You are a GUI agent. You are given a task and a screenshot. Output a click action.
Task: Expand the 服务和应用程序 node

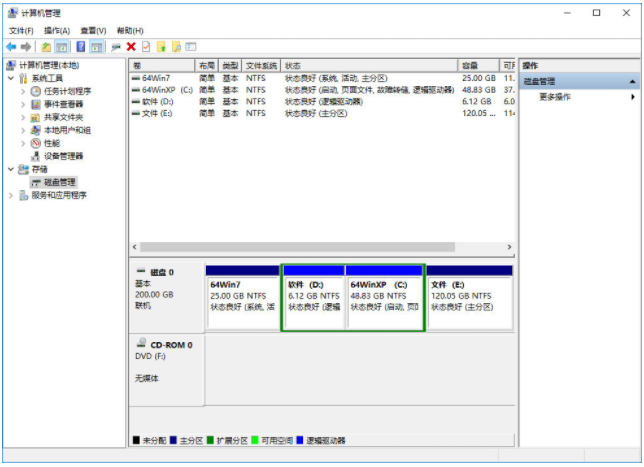click(11, 195)
